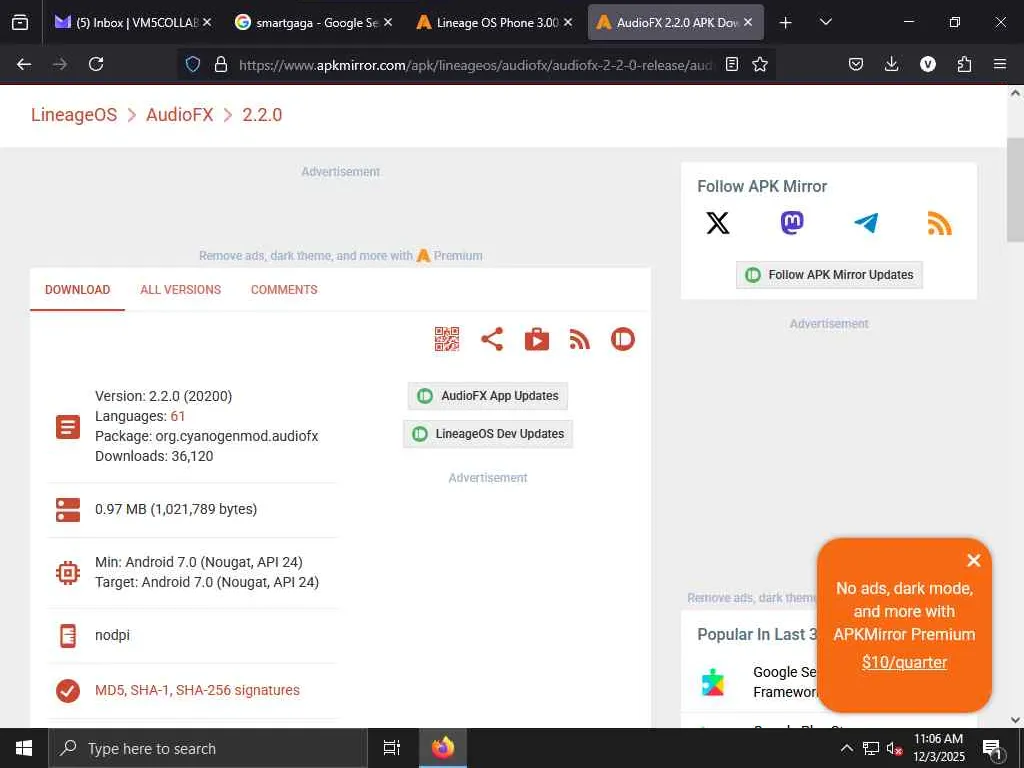The image size is (1024, 768).
Task: Open APK Mirror's X (Twitter) profile
Action: tap(718, 223)
